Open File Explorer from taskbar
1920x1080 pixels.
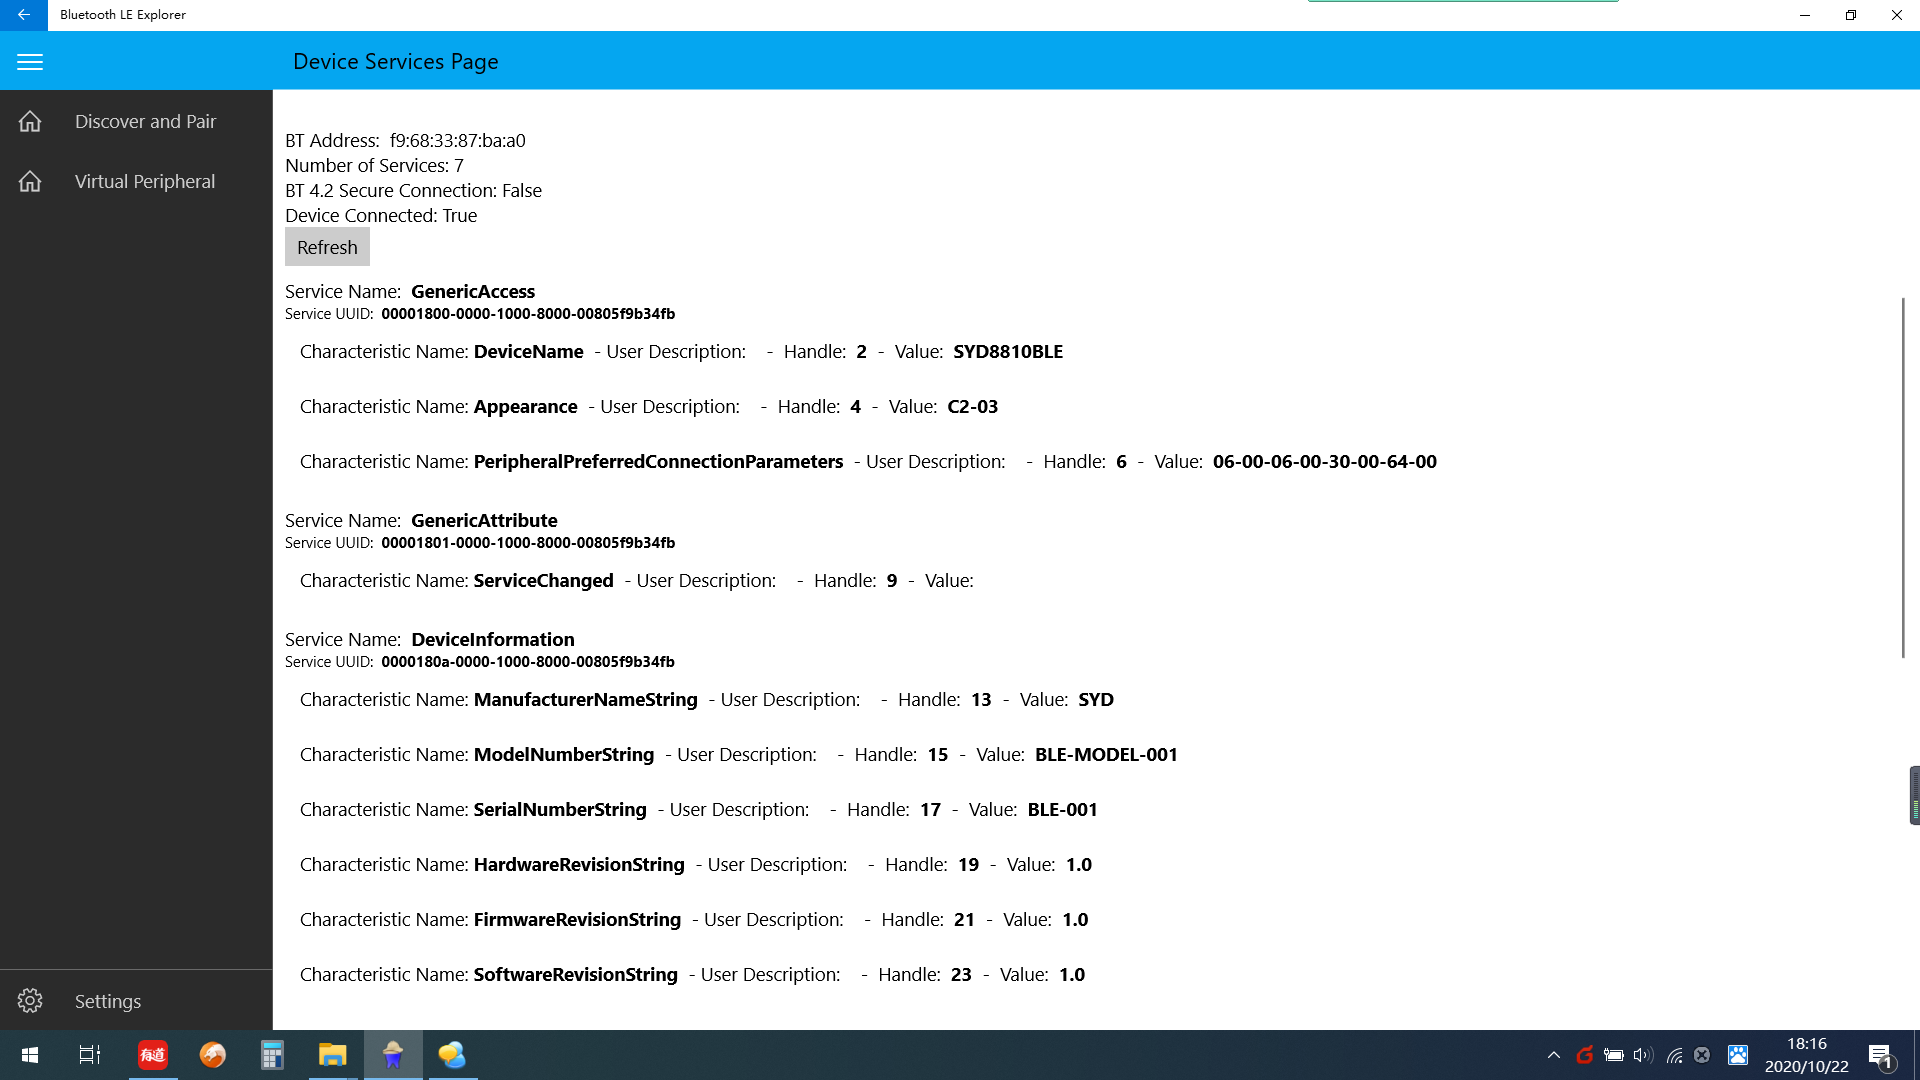tap(332, 1055)
